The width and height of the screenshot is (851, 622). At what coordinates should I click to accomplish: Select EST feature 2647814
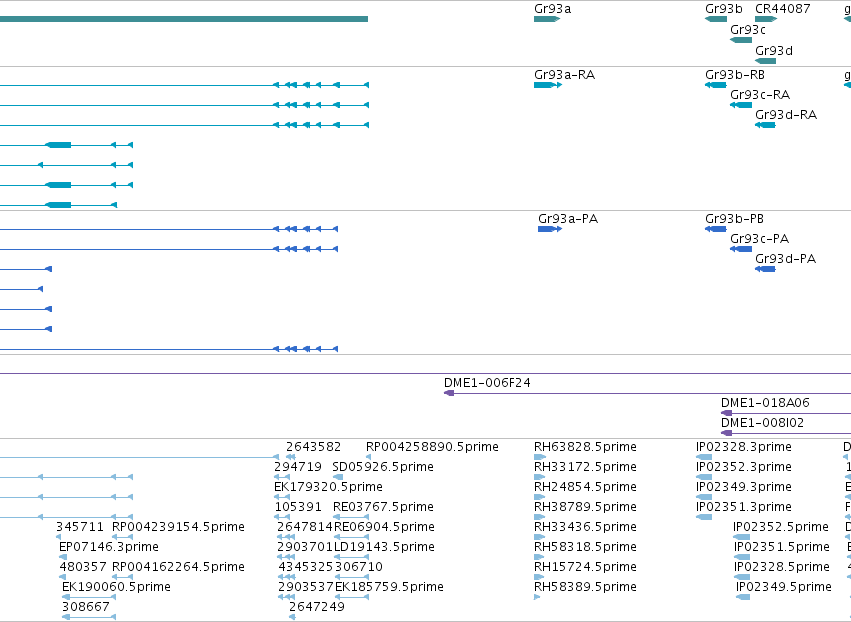click(x=286, y=537)
